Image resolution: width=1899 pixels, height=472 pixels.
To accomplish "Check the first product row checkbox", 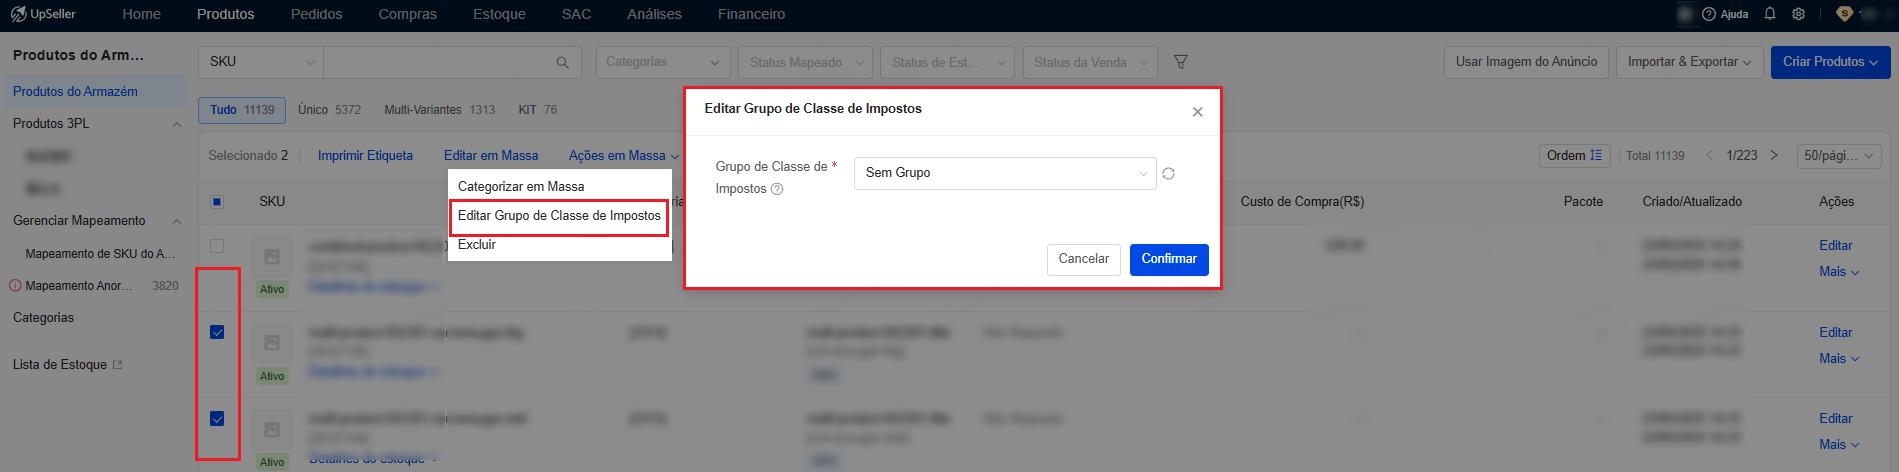I will coord(217,246).
